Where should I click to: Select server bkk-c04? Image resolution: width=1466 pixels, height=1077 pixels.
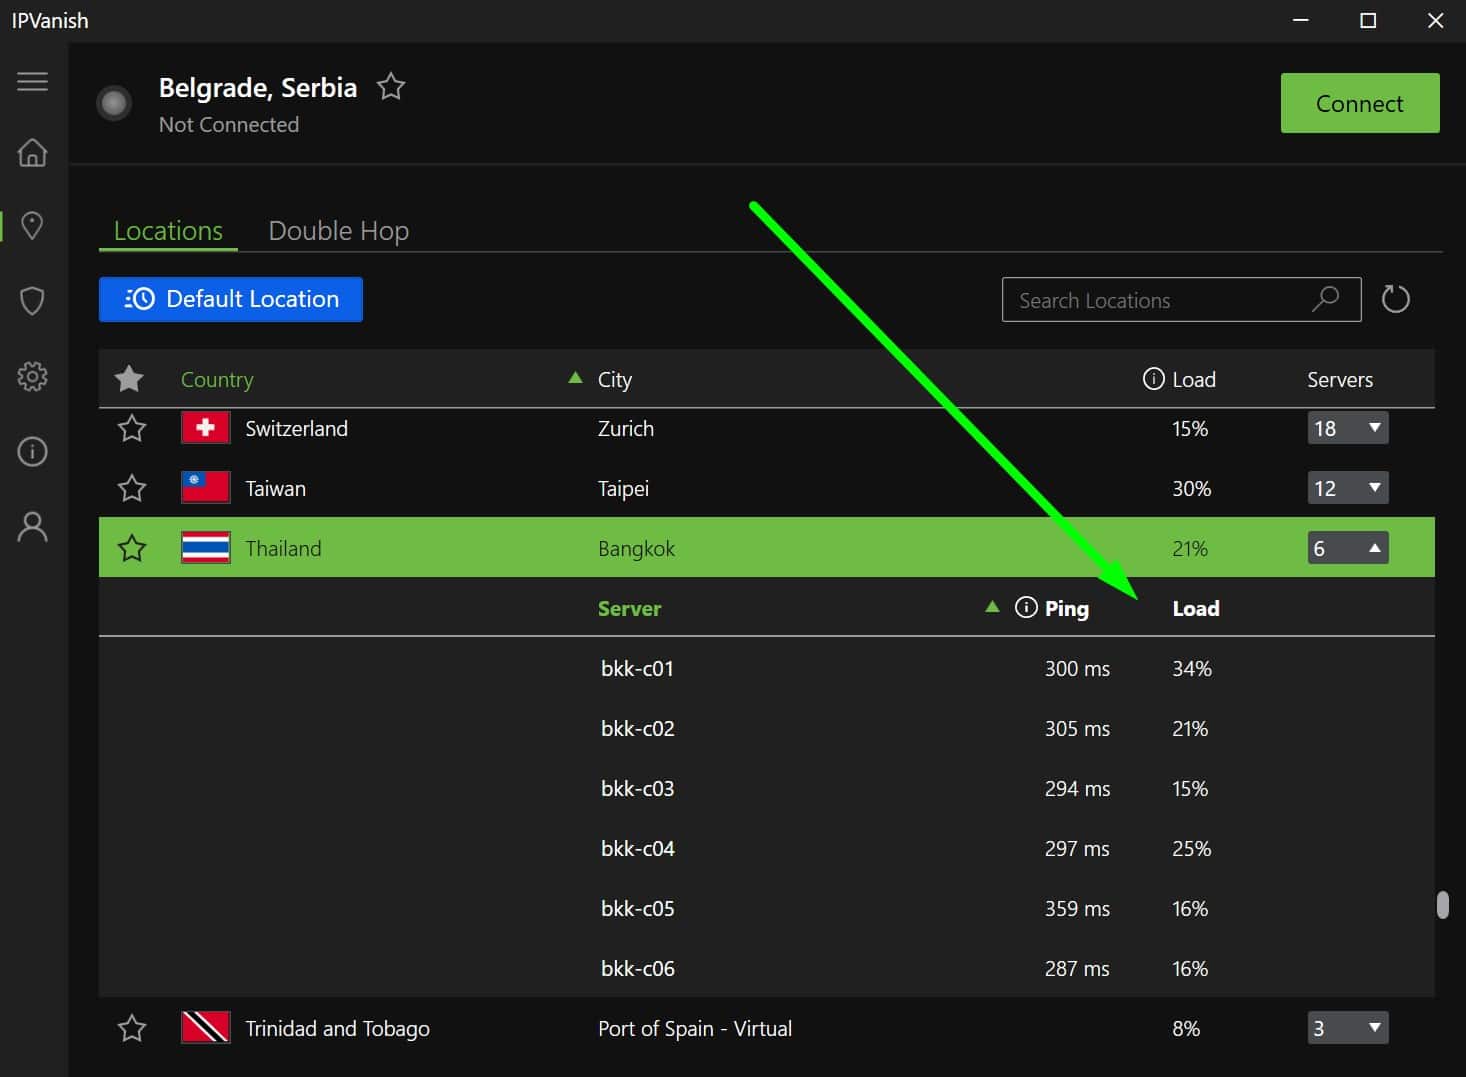[638, 849]
